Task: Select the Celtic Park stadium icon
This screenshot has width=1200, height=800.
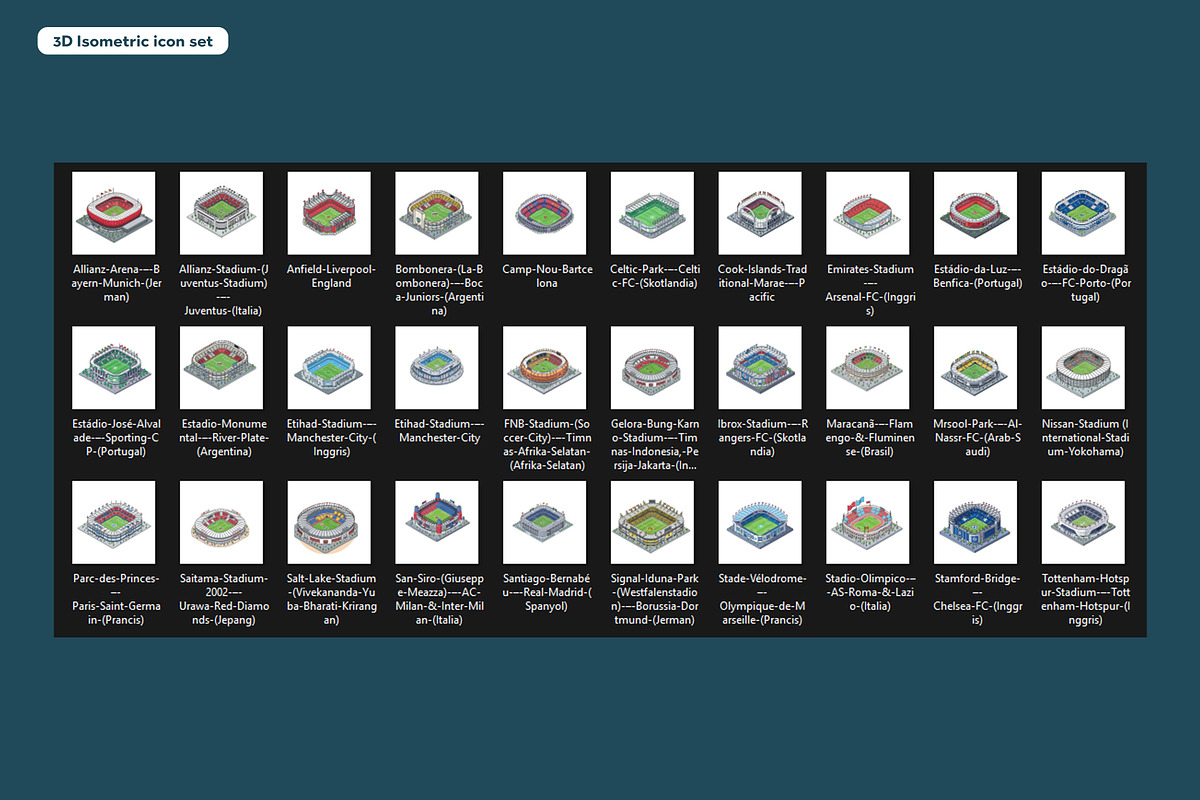Action: 653,213
